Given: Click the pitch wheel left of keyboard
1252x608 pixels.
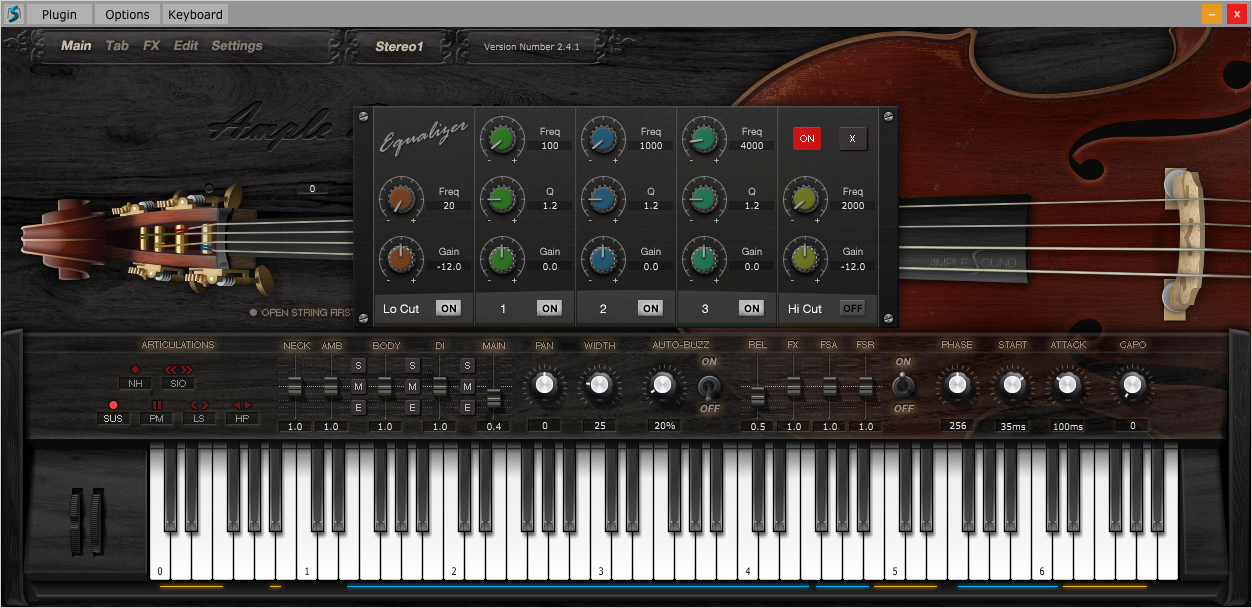Looking at the screenshot, I should pyautogui.click(x=76, y=522).
